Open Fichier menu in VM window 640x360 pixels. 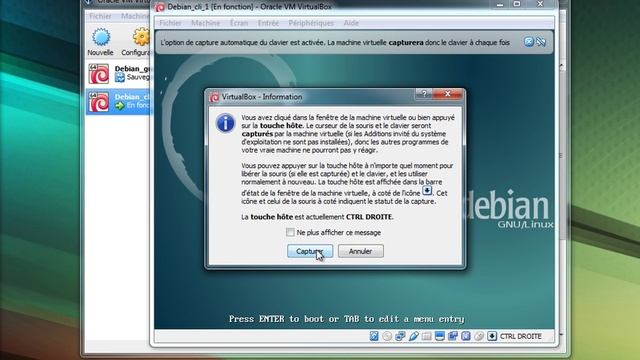170,23
